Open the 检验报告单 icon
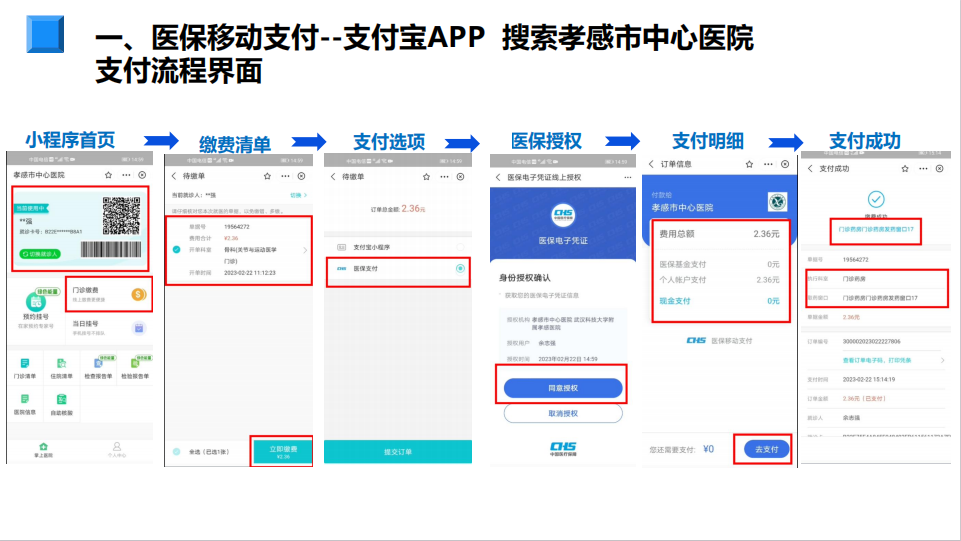This screenshot has height=541, width=961. pos(135,363)
